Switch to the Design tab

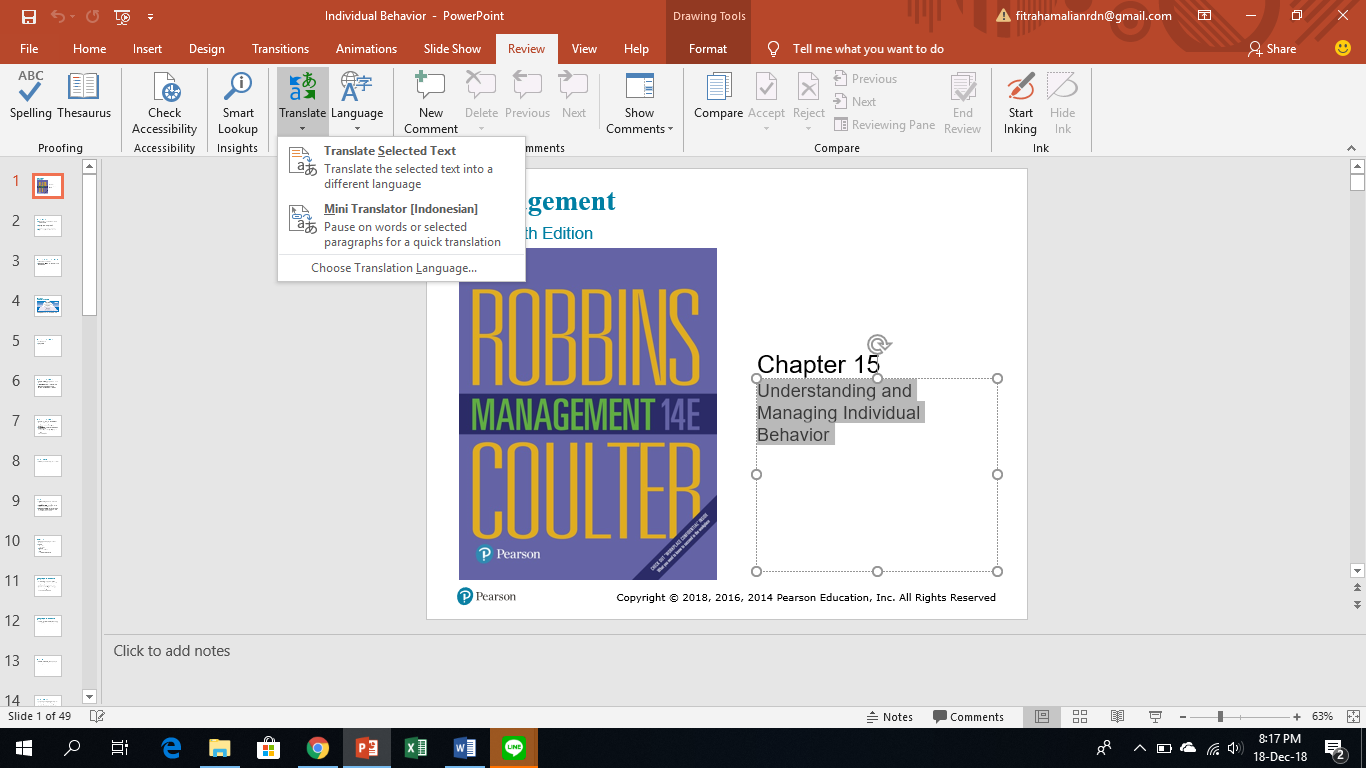(x=207, y=49)
